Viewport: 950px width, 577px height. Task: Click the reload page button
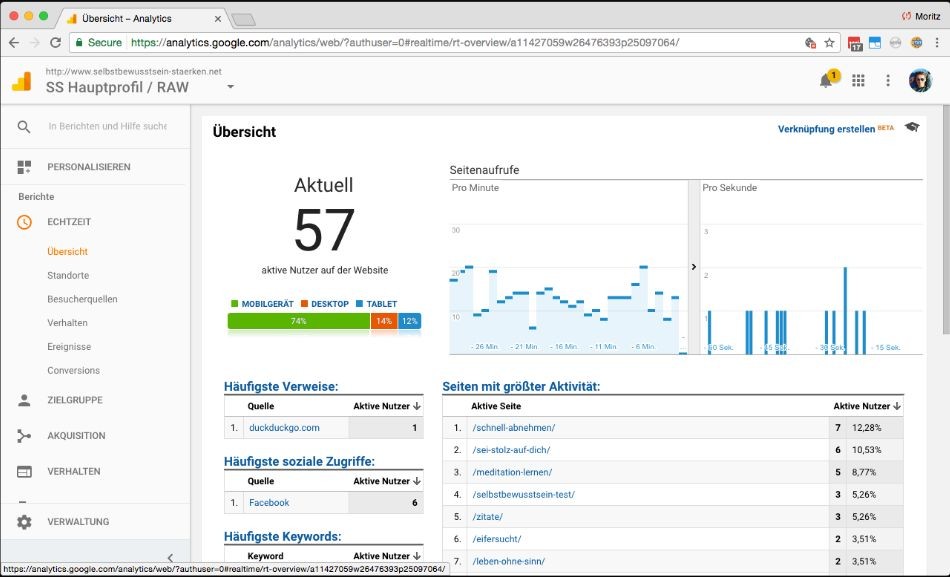(55, 43)
